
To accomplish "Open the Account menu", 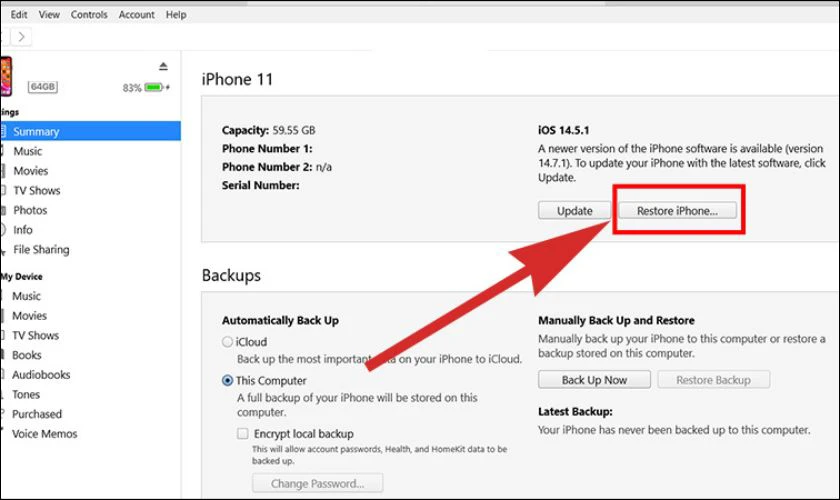I will (x=137, y=14).
